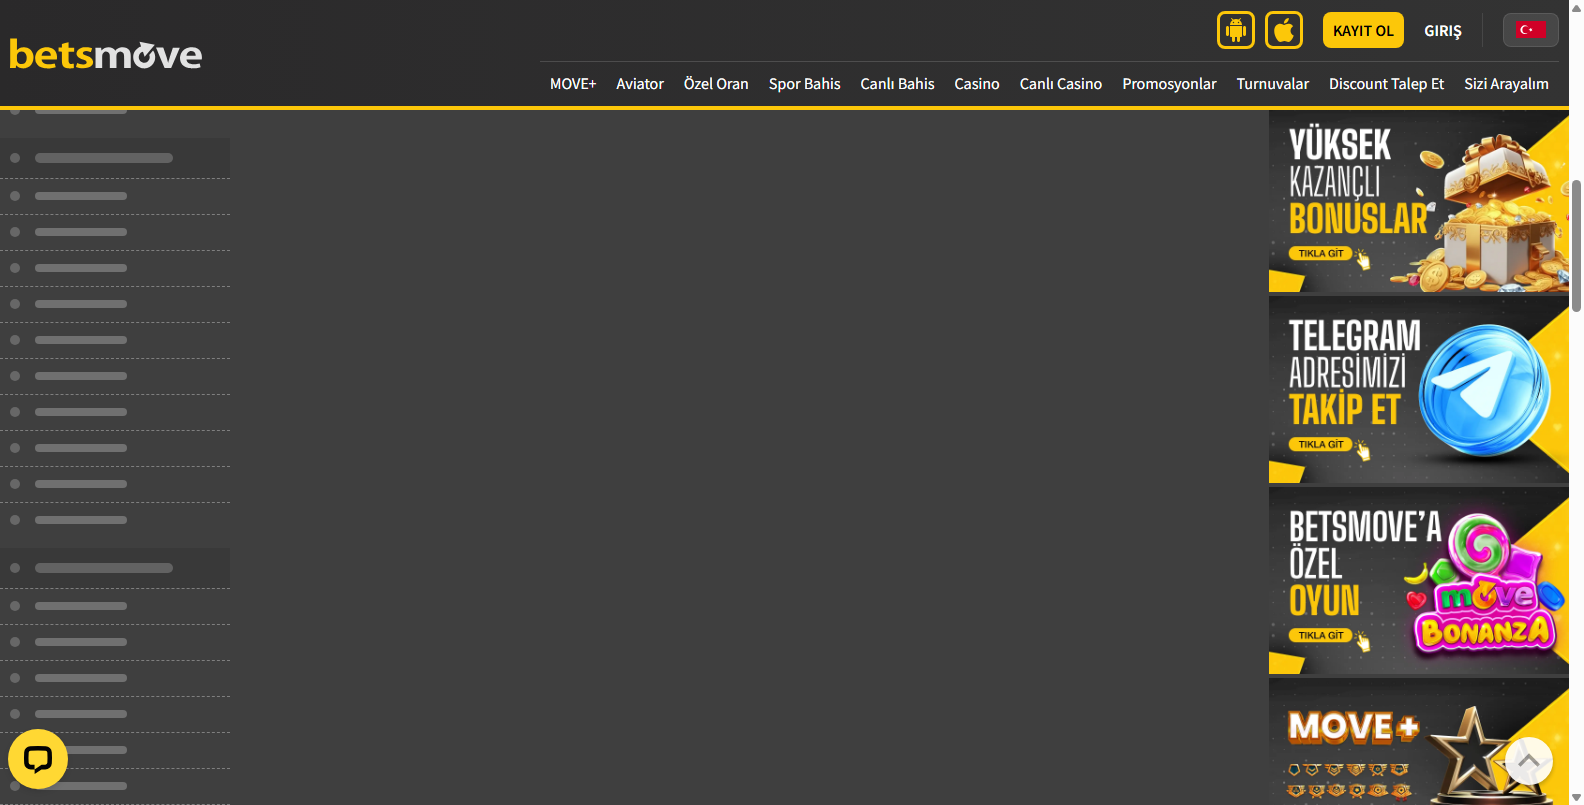Open the Telegram Adresimizi Takip Et banner
The image size is (1584, 805).
(1418, 390)
